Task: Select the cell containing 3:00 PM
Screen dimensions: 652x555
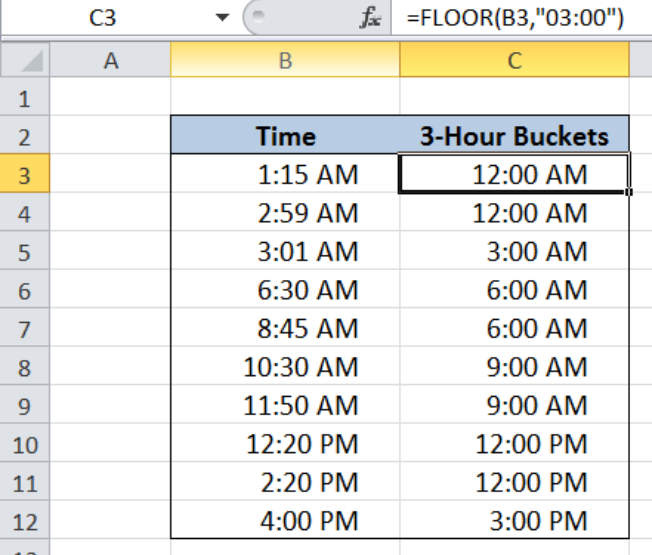Action: (x=514, y=520)
